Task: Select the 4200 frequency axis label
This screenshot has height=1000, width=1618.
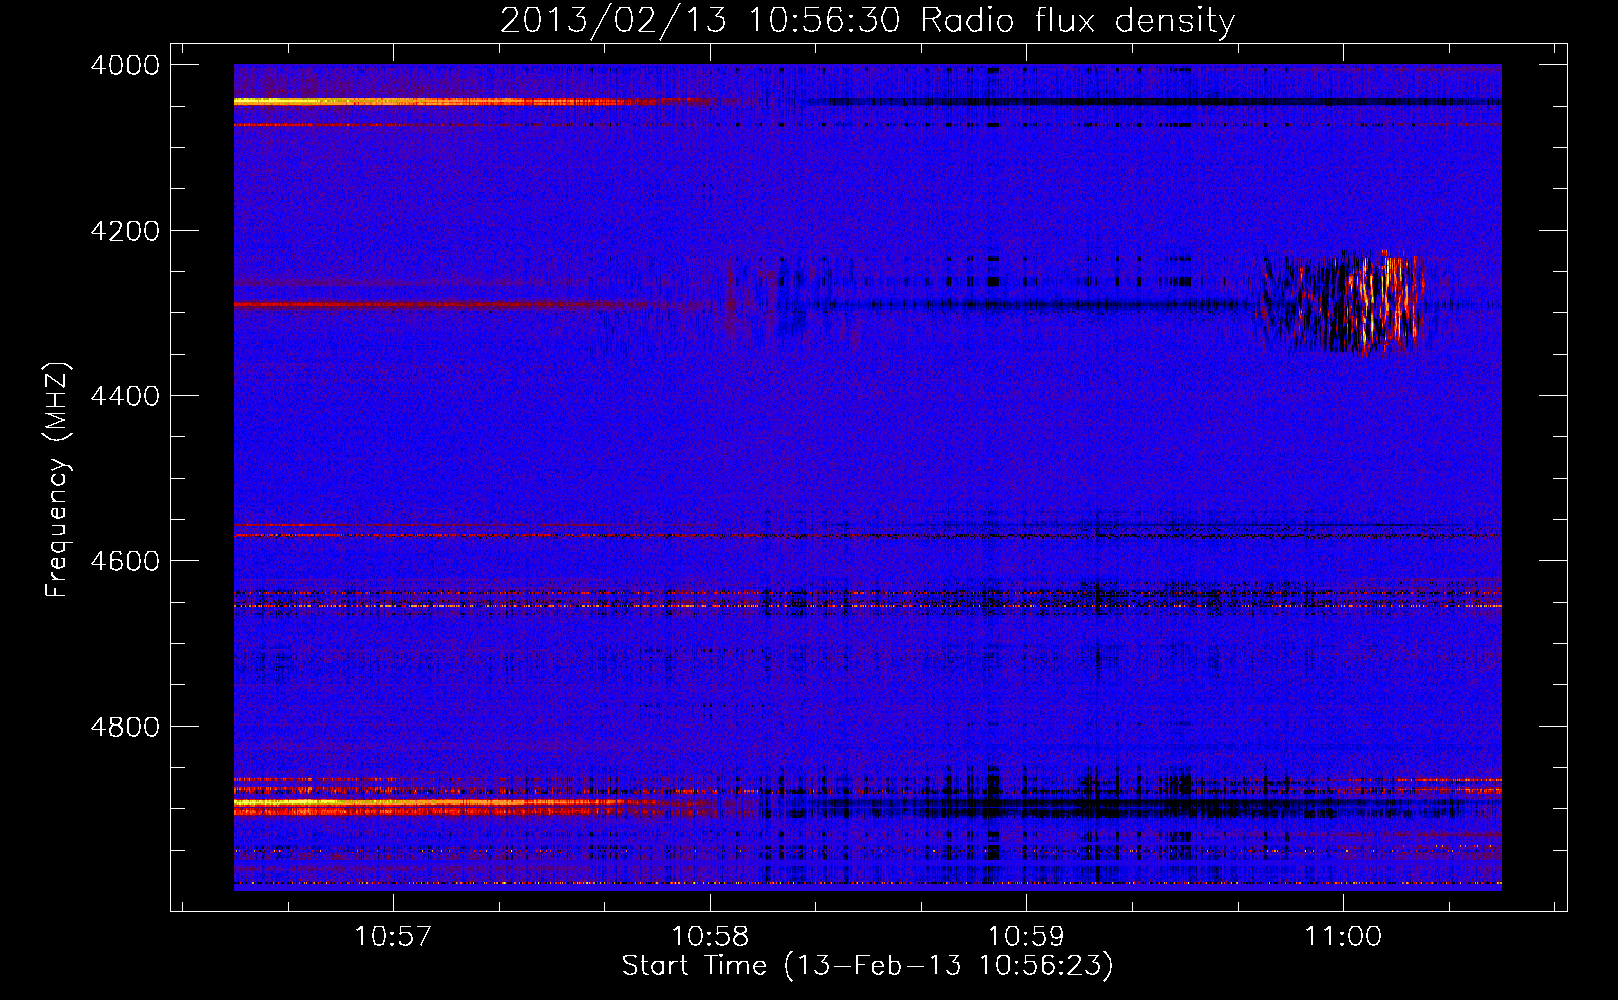Action: pos(125,231)
